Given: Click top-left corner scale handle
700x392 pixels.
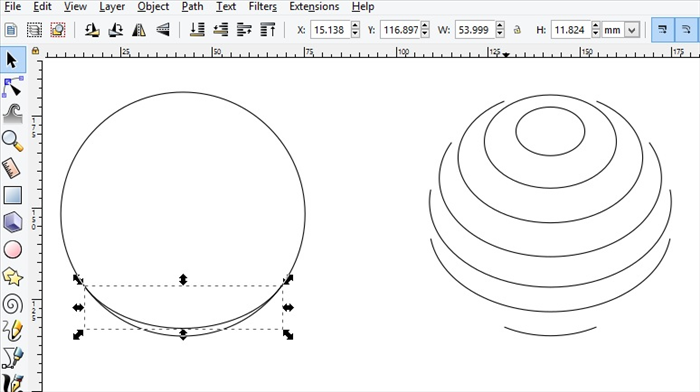Looking at the screenshot, I should (x=78, y=279).
